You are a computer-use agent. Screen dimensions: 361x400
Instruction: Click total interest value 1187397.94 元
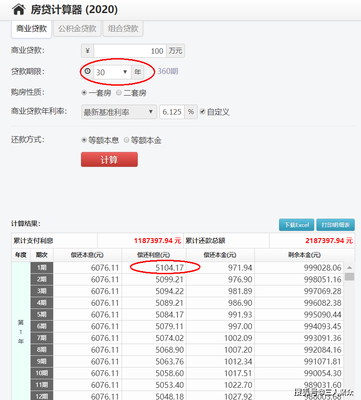[x=157, y=241]
